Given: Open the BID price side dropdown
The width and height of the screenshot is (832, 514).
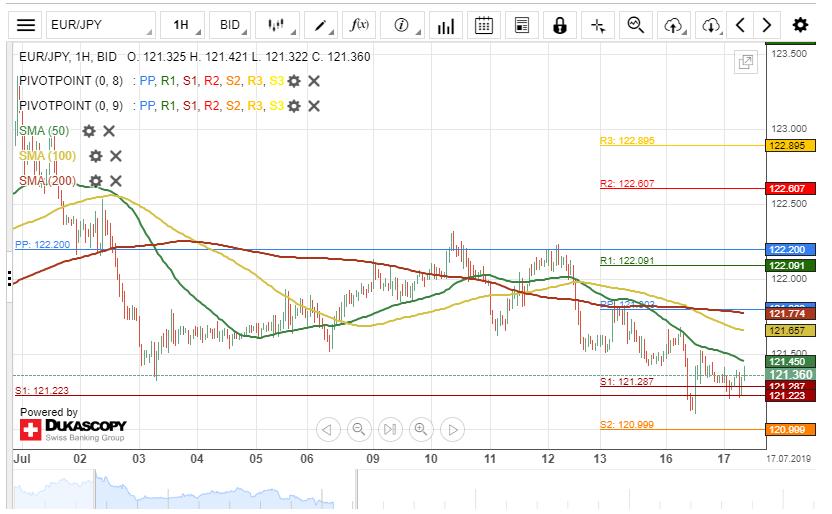Looking at the screenshot, I should click(231, 25).
